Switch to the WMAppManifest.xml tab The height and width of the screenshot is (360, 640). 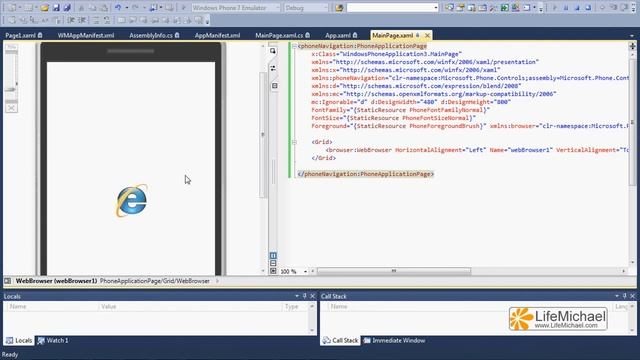coord(86,36)
